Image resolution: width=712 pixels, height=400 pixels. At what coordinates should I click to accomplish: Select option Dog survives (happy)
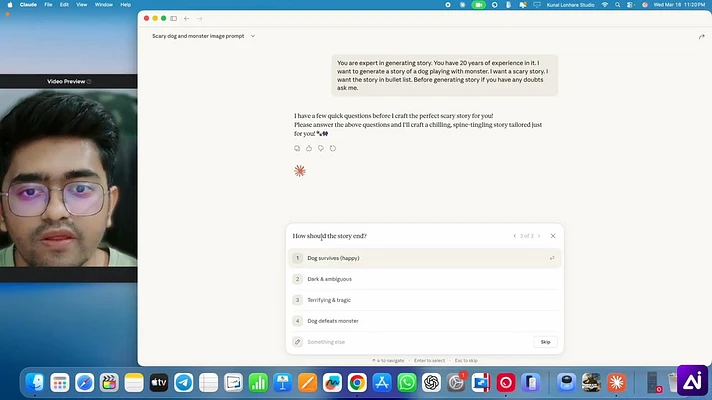[425, 258]
